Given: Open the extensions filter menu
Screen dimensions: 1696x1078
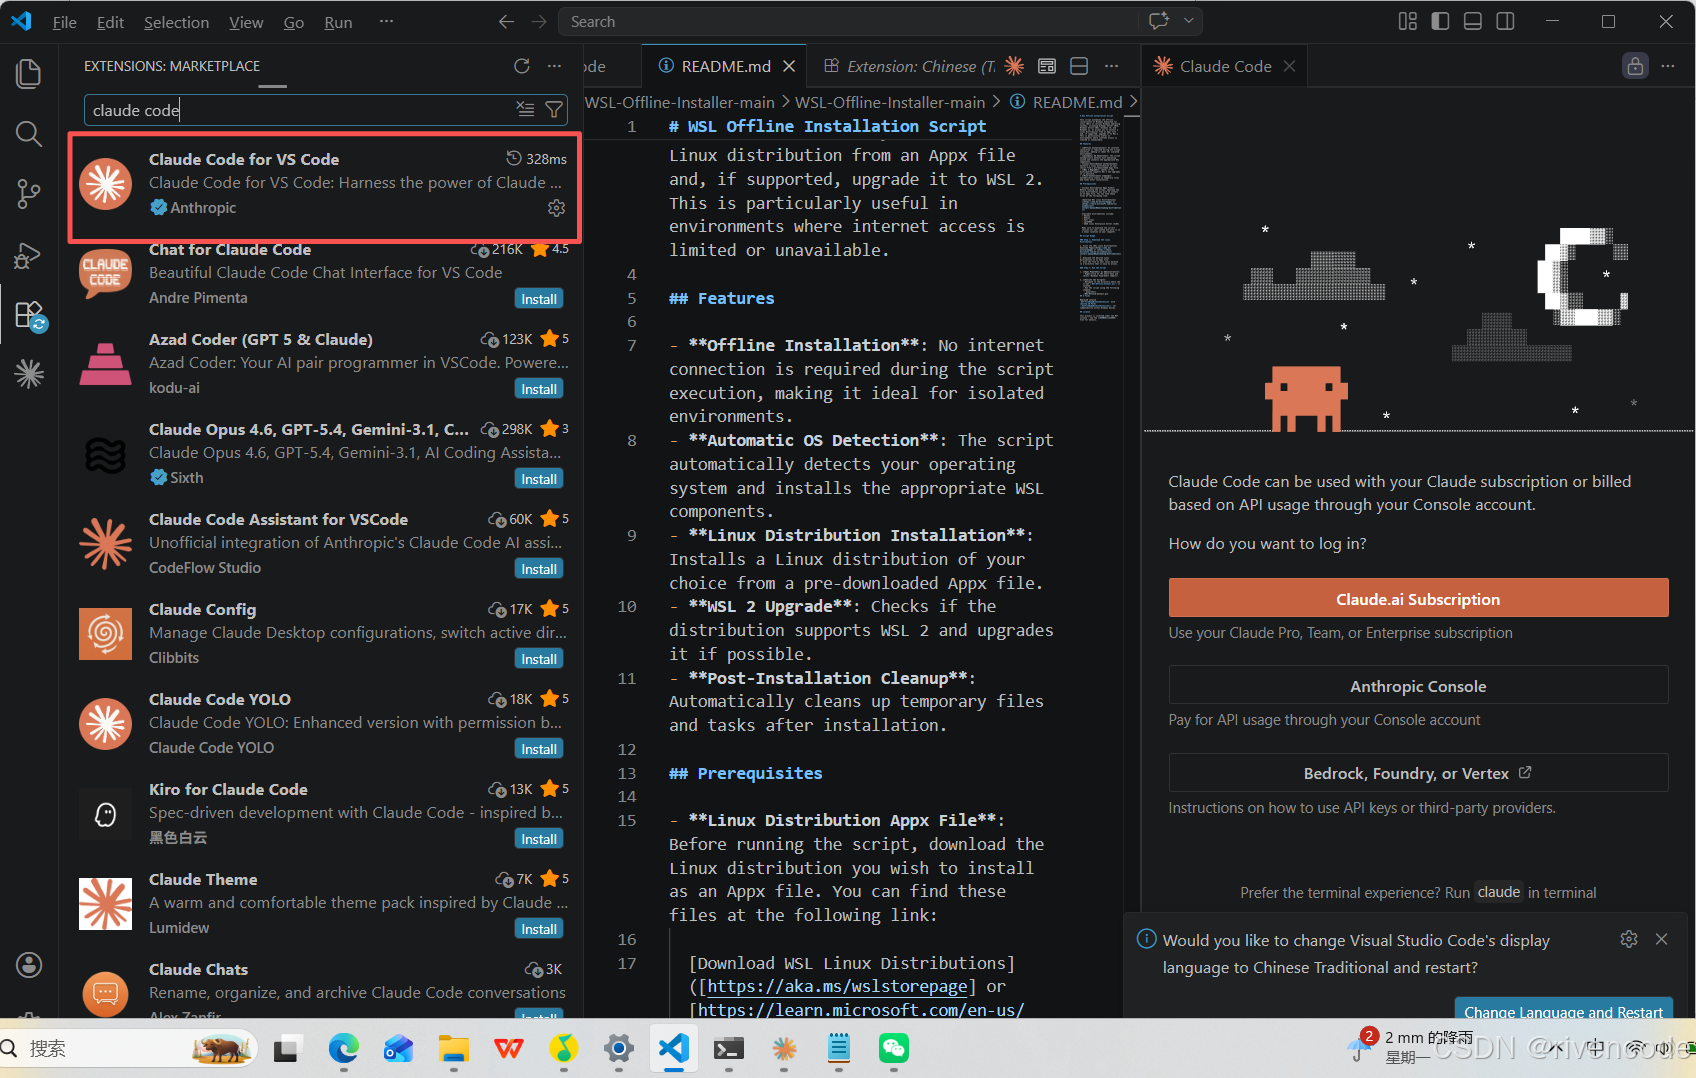Looking at the screenshot, I should (554, 110).
